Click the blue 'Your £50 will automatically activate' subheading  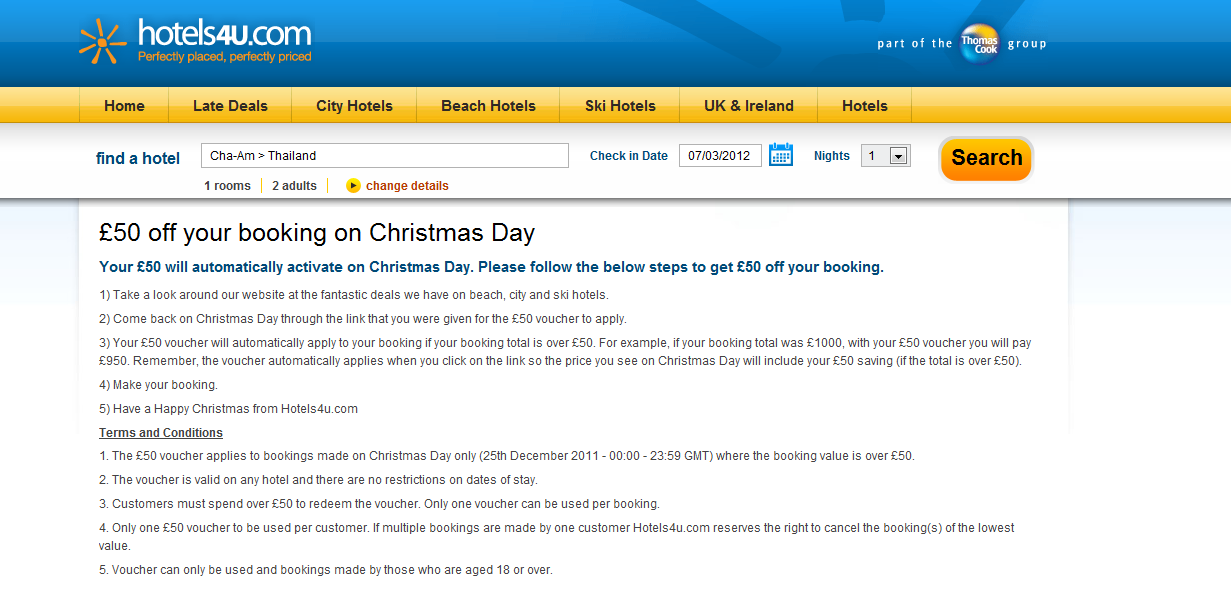pyautogui.click(x=491, y=267)
